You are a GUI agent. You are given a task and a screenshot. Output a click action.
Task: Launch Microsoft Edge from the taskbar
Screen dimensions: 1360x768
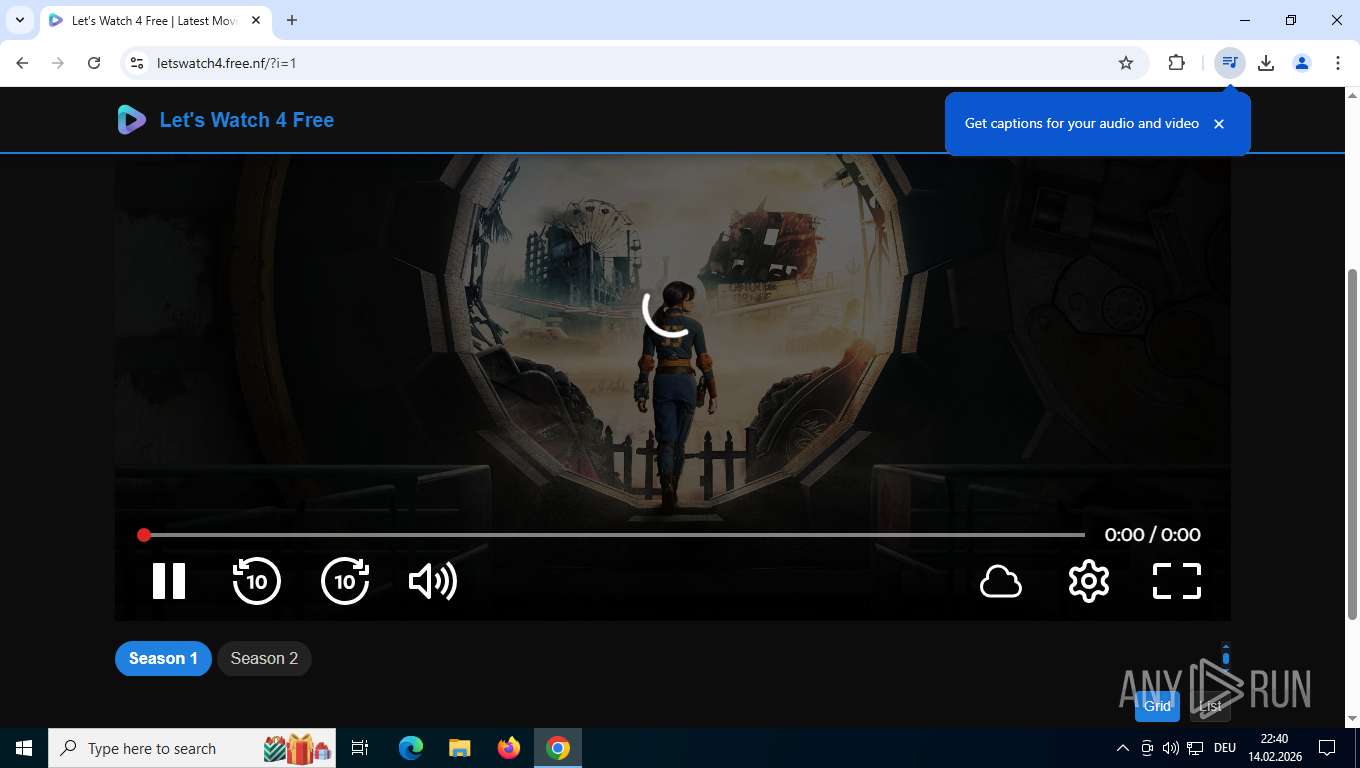411,748
